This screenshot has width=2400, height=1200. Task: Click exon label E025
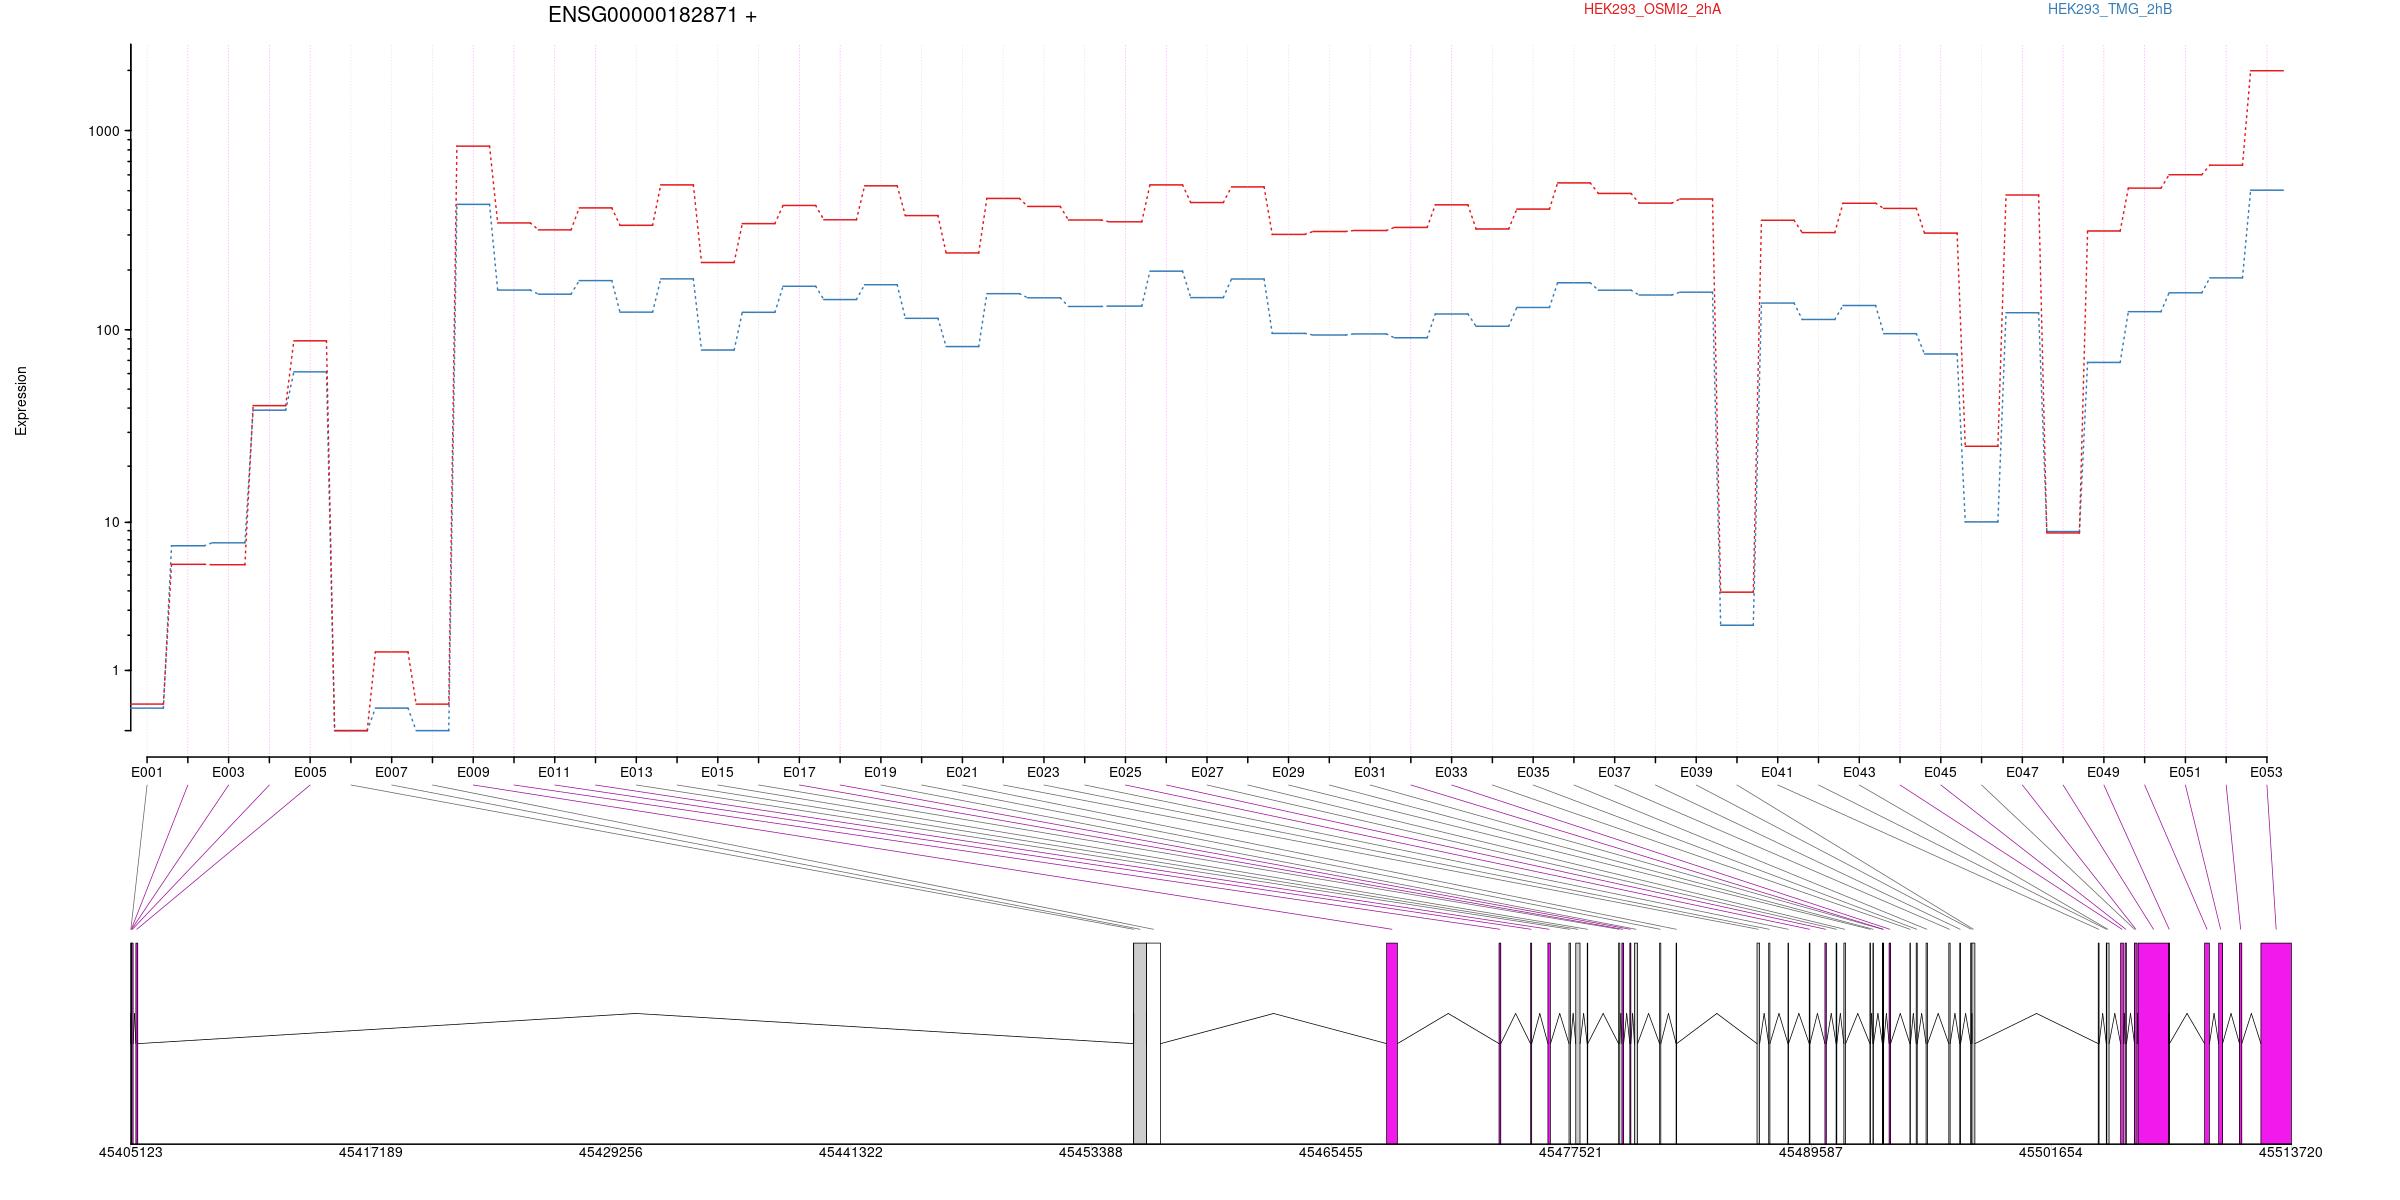coord(1125,772)
